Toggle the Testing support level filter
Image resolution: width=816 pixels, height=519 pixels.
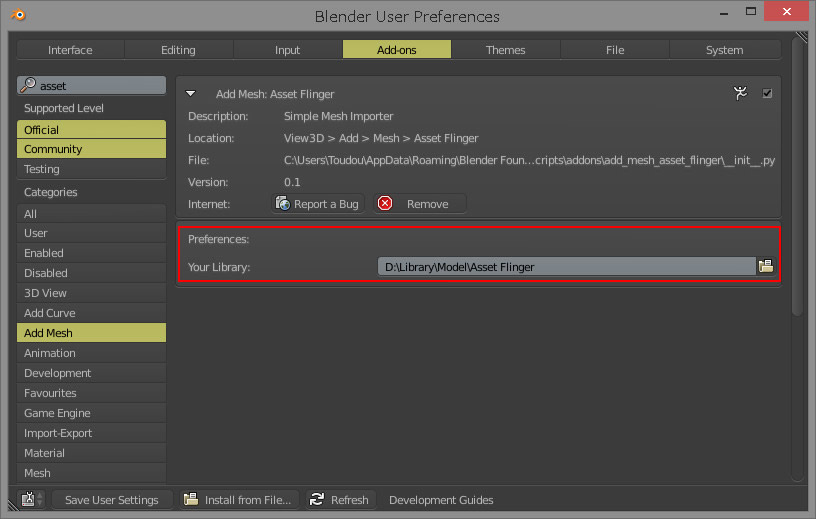(92, 169)
